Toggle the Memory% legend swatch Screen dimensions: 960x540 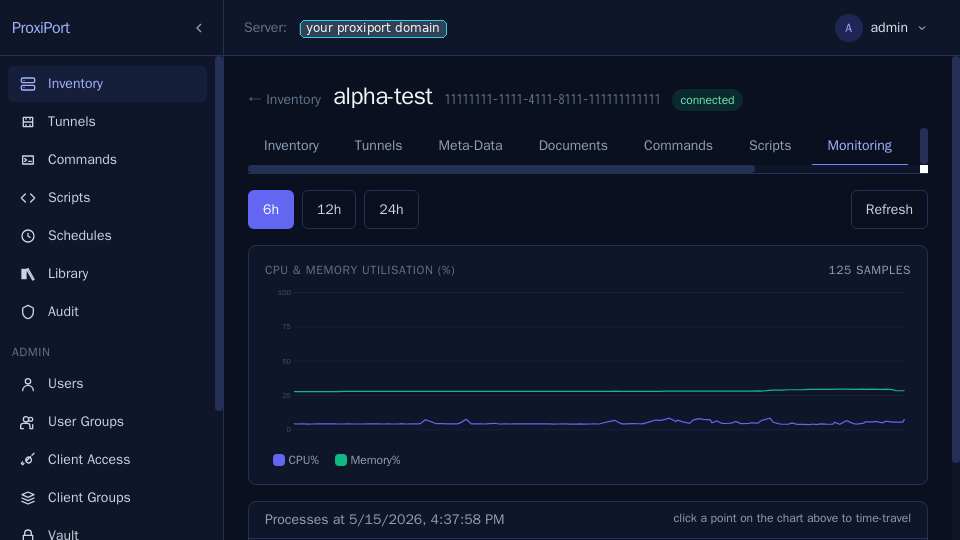click(341, 460)
